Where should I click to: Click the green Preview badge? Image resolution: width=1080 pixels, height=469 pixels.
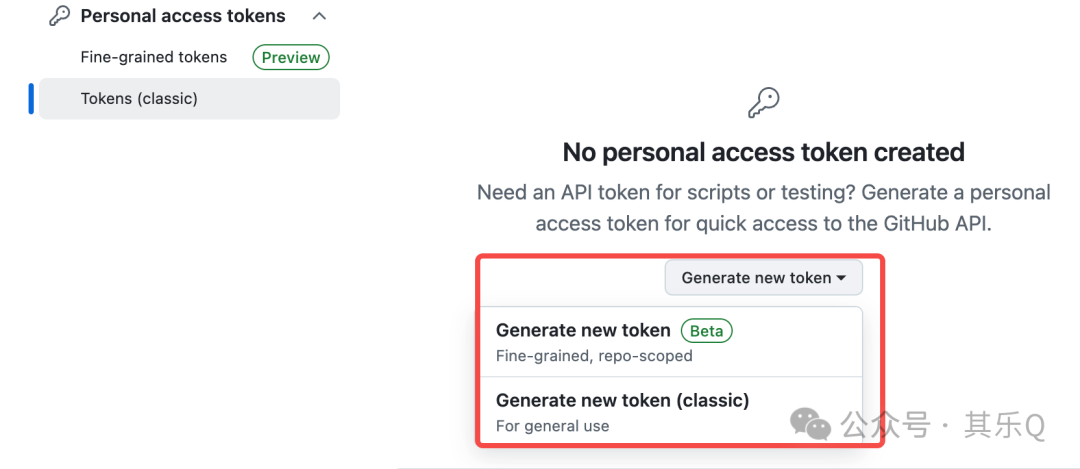tap(291, 58)
